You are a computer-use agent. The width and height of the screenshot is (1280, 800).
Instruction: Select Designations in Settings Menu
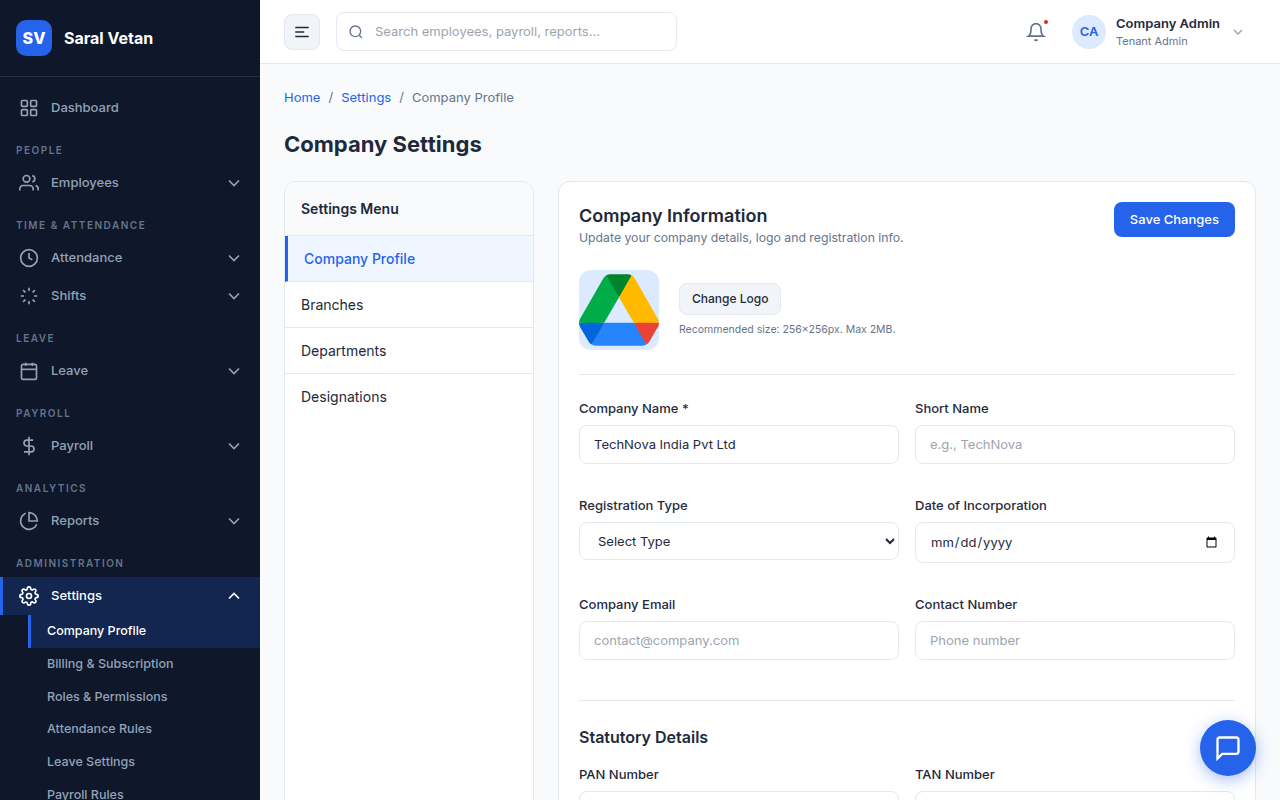(x=409, y=397)
